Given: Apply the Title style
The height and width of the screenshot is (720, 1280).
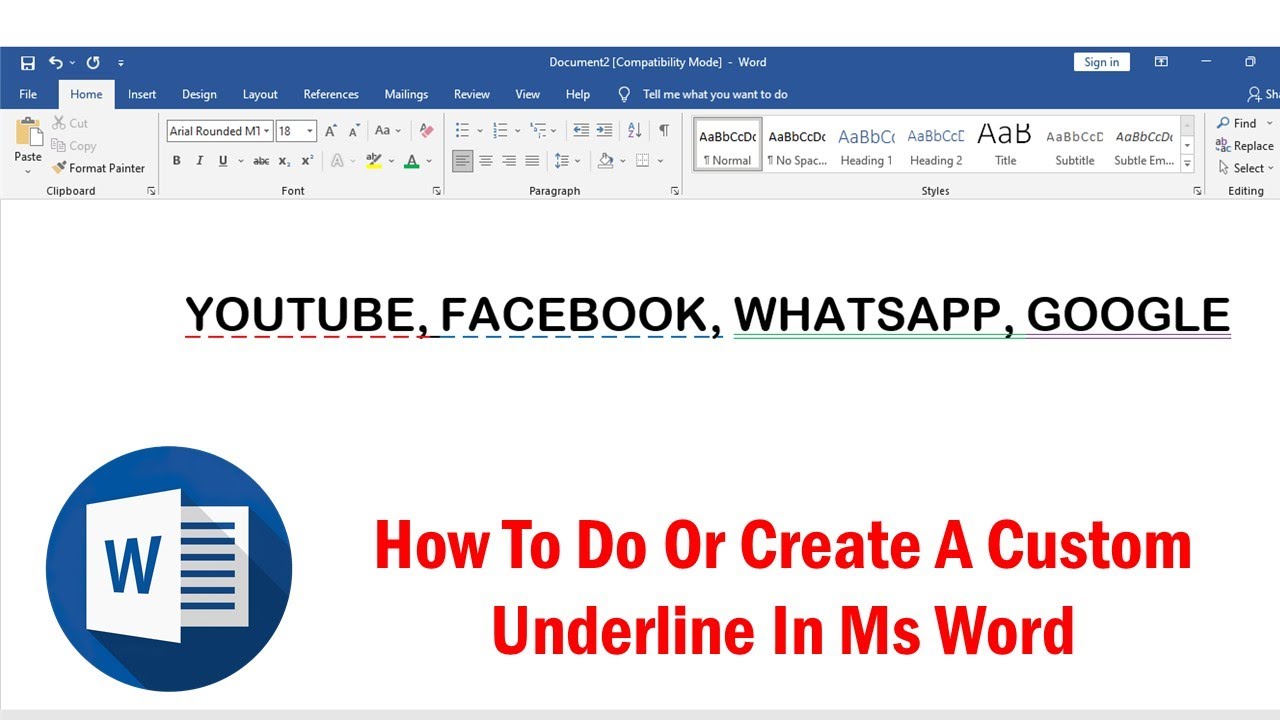Looking at the screenshot, I should pos(1005,145).
